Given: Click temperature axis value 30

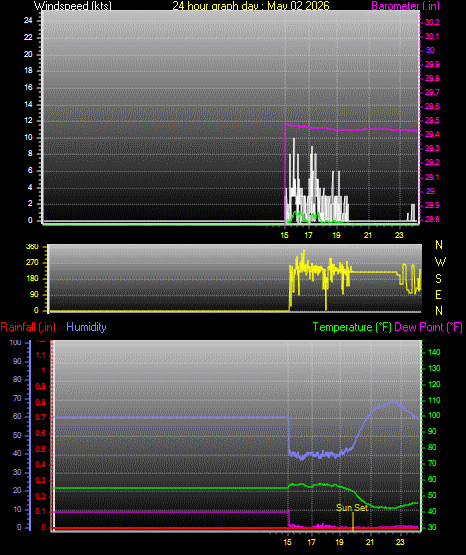Looking at the screenshot, I should pos(432,527).
